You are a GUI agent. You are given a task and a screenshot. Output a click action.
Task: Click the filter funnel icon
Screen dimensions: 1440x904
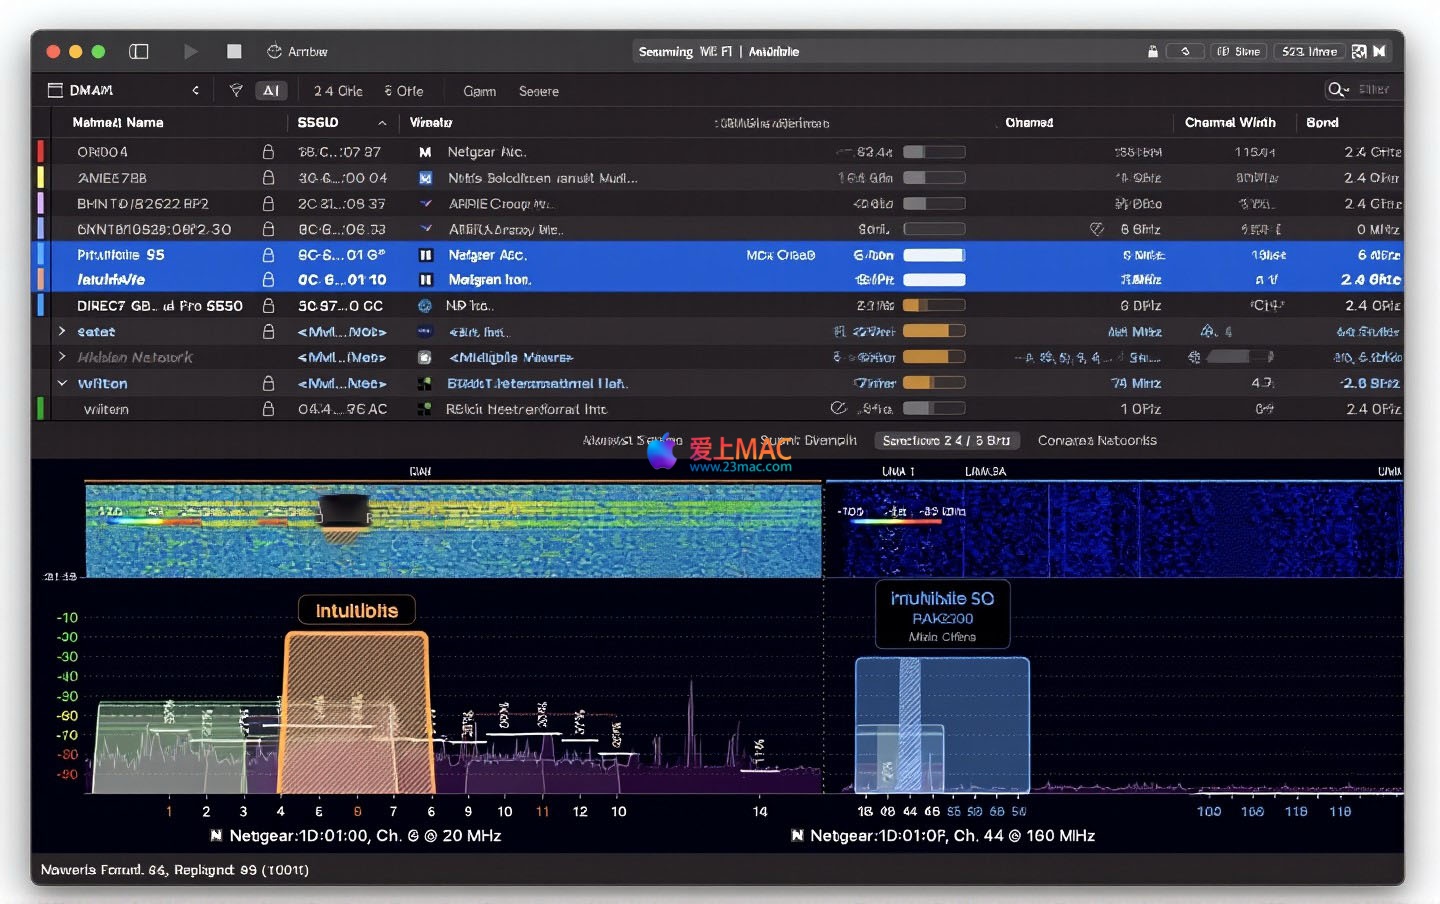[236, 91]
